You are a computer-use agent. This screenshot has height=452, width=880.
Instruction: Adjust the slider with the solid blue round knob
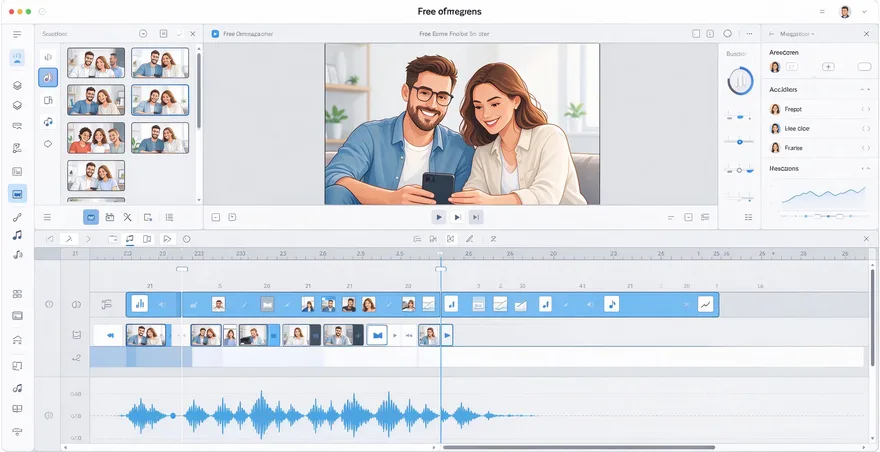[740, 142]
